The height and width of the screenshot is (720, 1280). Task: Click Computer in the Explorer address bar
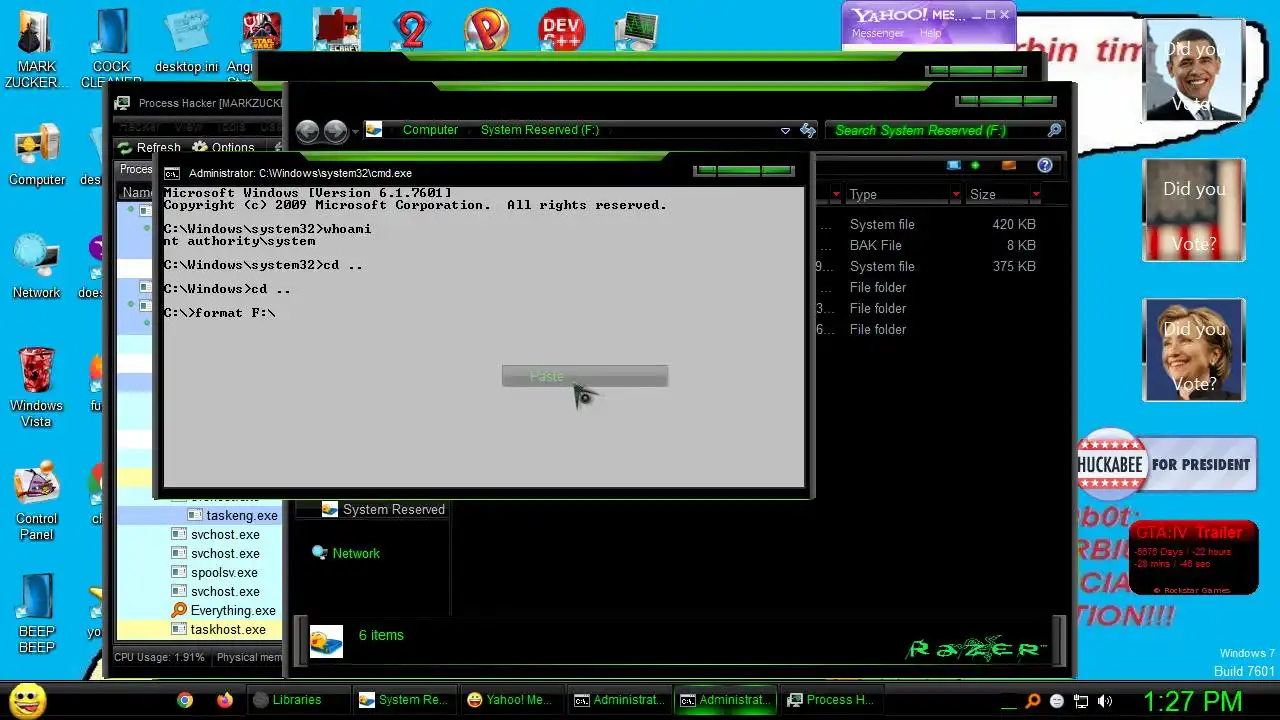(x=430, y=130)
